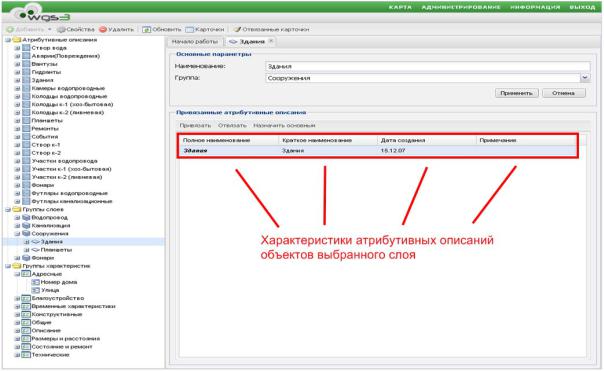Click the table icon beside Гидранты
Image resolution: width=604 pixels, height=371 pixels.
(26, 72)
